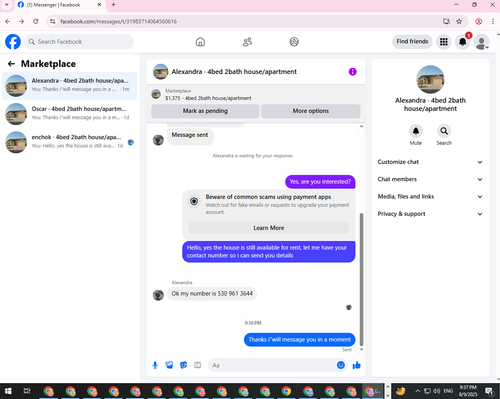Click the browser address bar URL
The width and height of the screenshot is (500, 399).
[x=119, y=21]
